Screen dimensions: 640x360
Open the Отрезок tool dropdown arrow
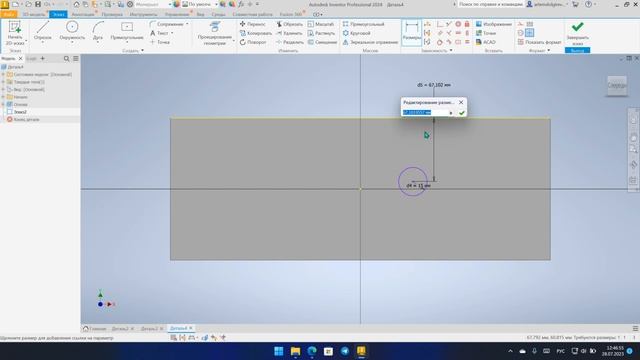(43, 42)
